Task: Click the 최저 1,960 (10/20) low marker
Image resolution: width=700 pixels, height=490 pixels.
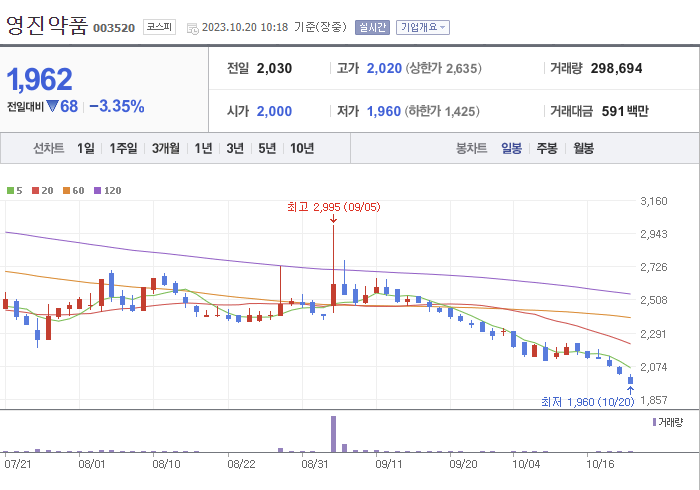Action: [588, 402]
